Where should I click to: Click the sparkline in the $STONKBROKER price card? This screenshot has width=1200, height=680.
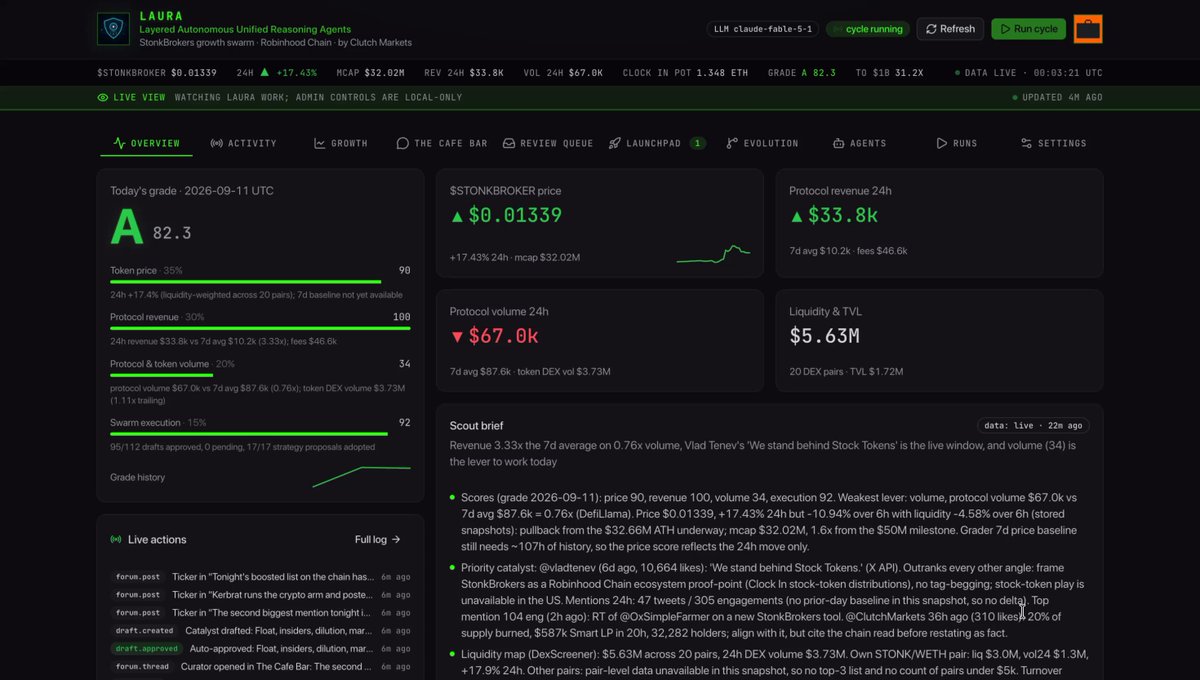713,254
